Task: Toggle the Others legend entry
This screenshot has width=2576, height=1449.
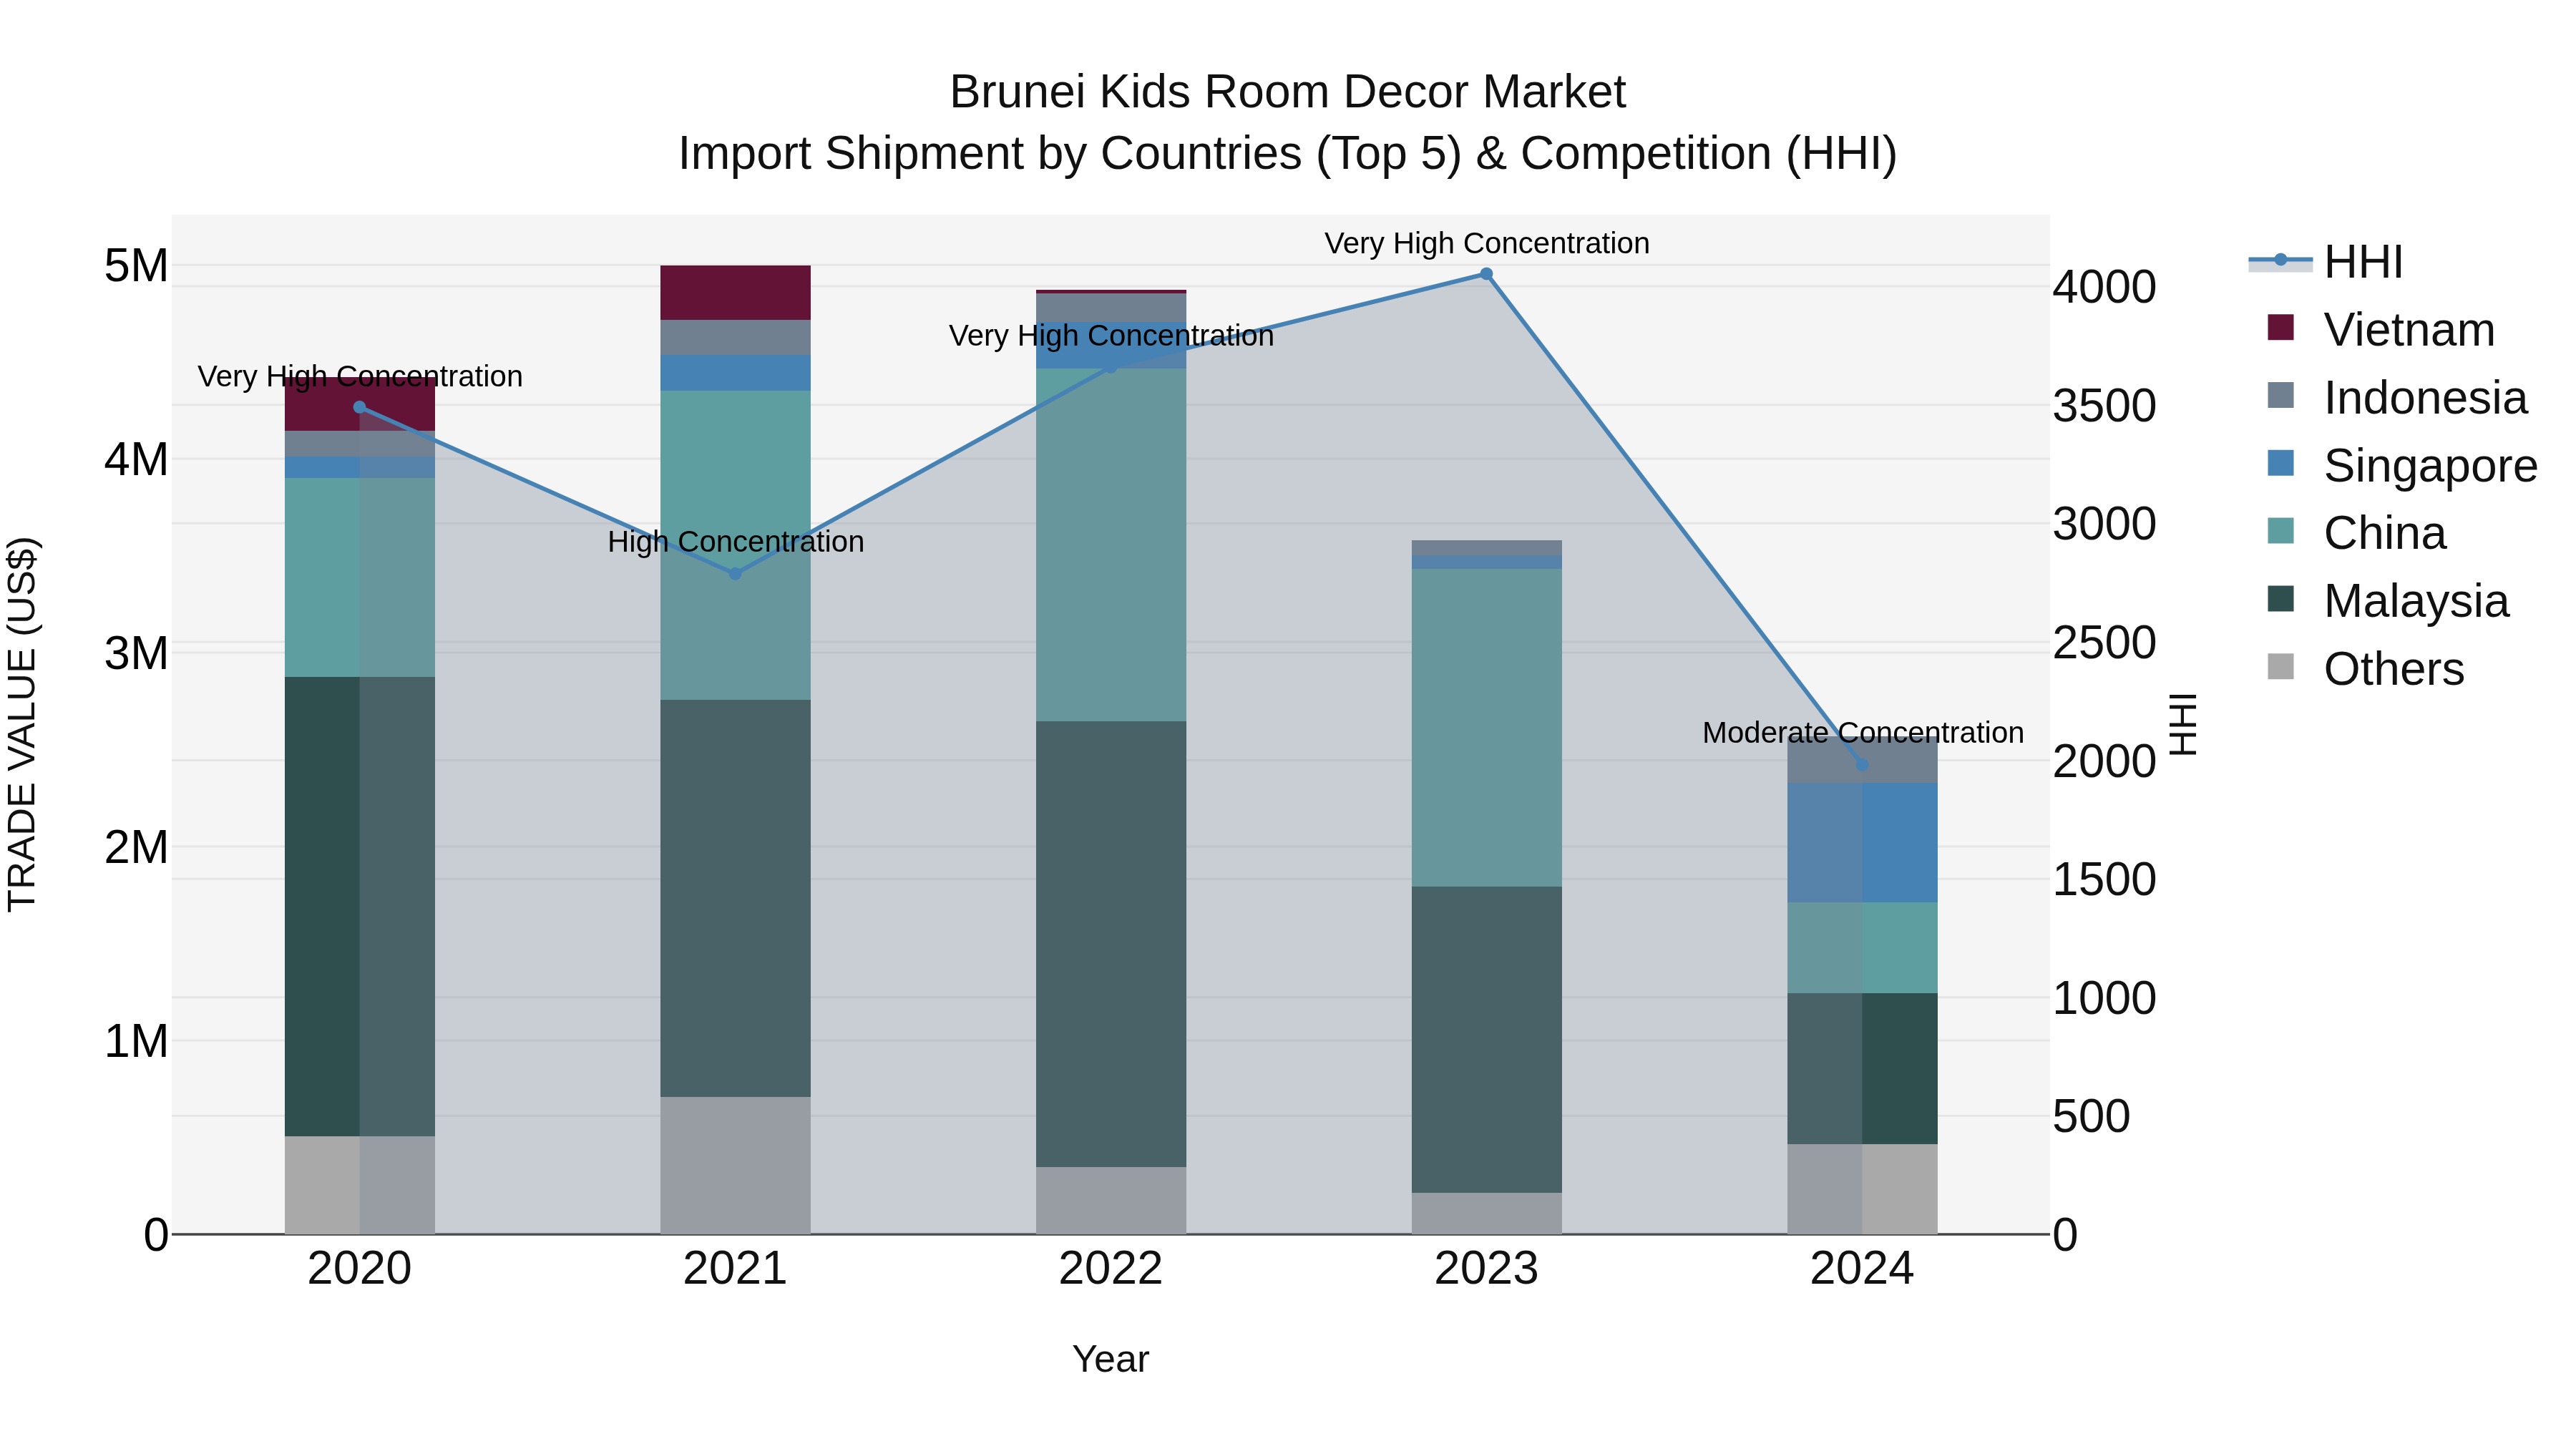Action: click(x=2365, y=669)
